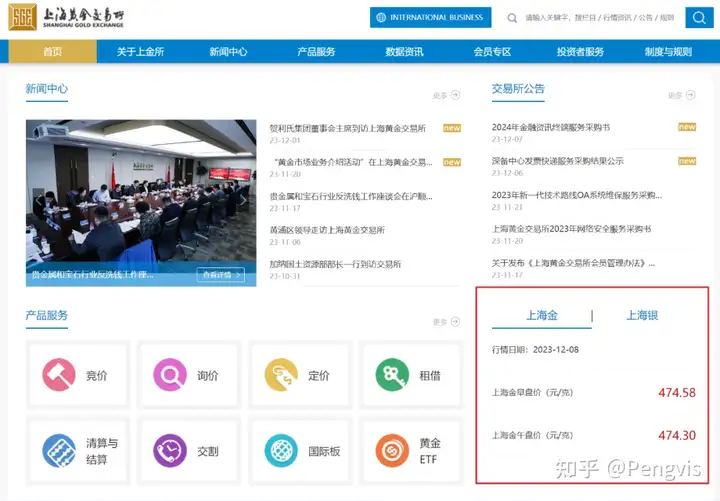The width and height of the screenshot is (720, 501).
Task: Switch to the 上海银 tab
Action: 642,315
